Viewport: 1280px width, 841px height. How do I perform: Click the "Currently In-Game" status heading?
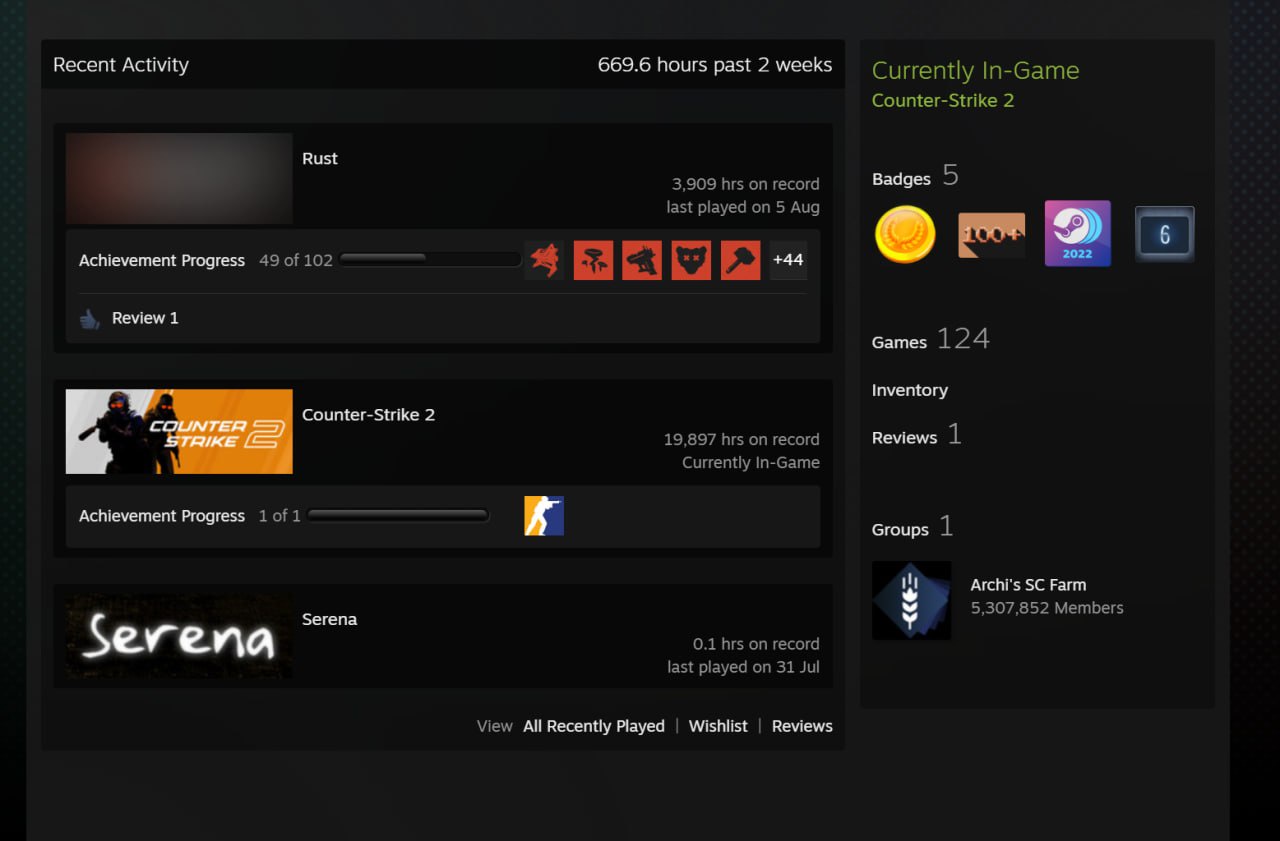976,71
